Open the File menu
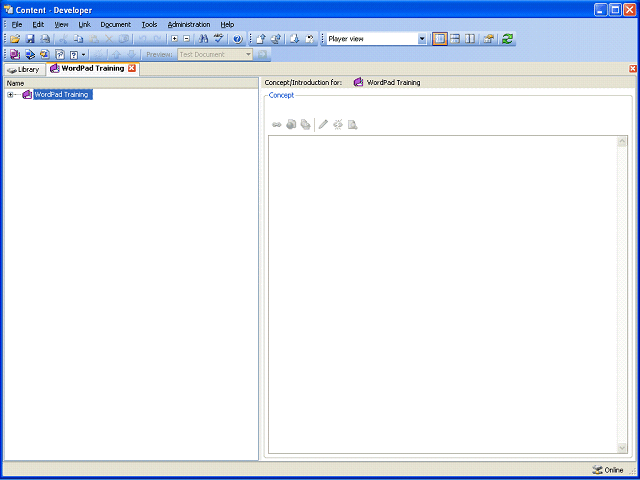 pyautogui.click(x=17, y=24)
